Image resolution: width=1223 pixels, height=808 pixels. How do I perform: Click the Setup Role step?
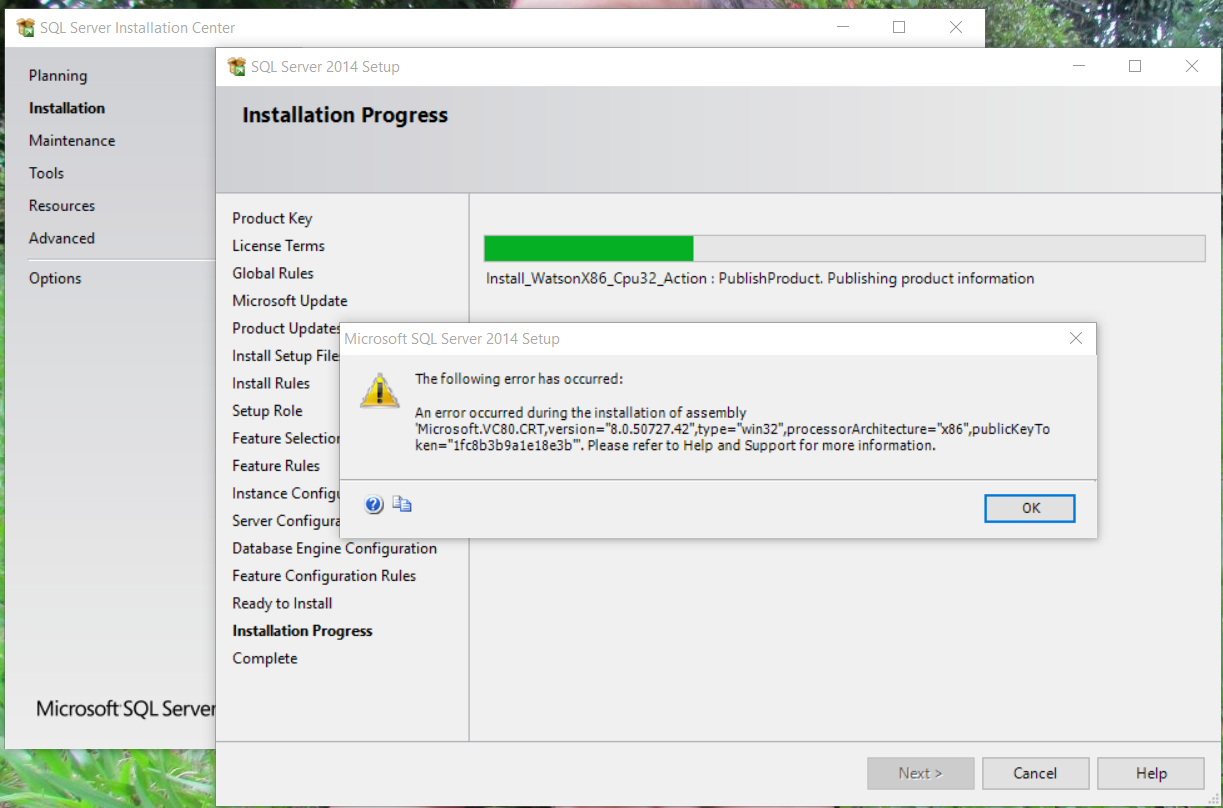(x=267, y=411)
